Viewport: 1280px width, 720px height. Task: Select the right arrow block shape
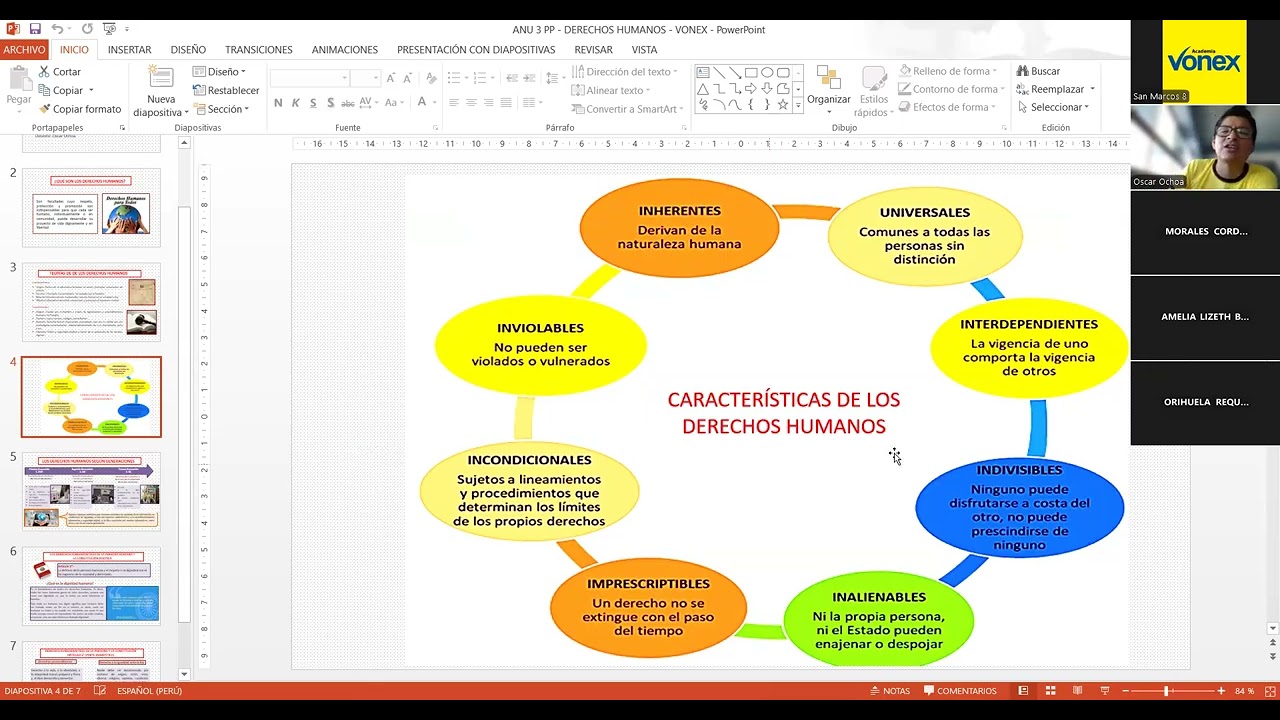tap(751, 89)
